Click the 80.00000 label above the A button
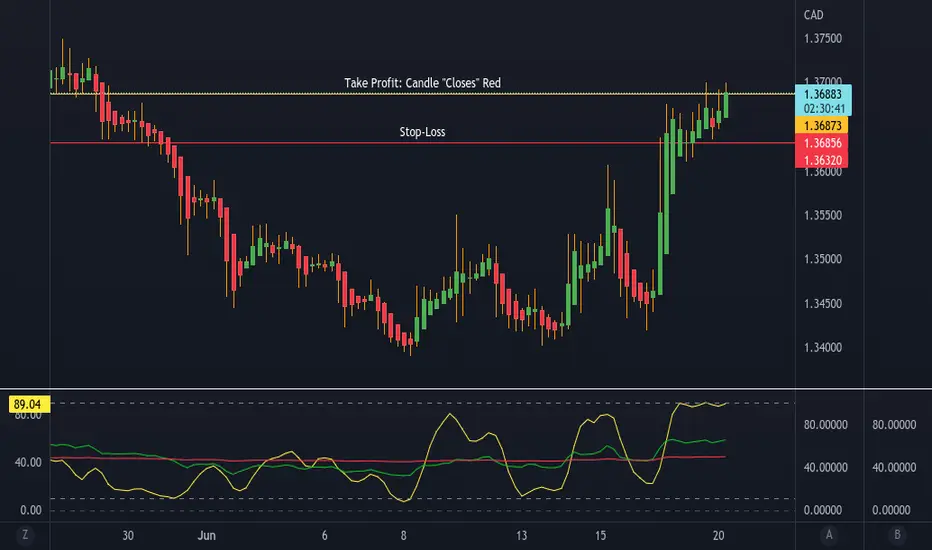The image size is (932, 550). coord(826,425)
